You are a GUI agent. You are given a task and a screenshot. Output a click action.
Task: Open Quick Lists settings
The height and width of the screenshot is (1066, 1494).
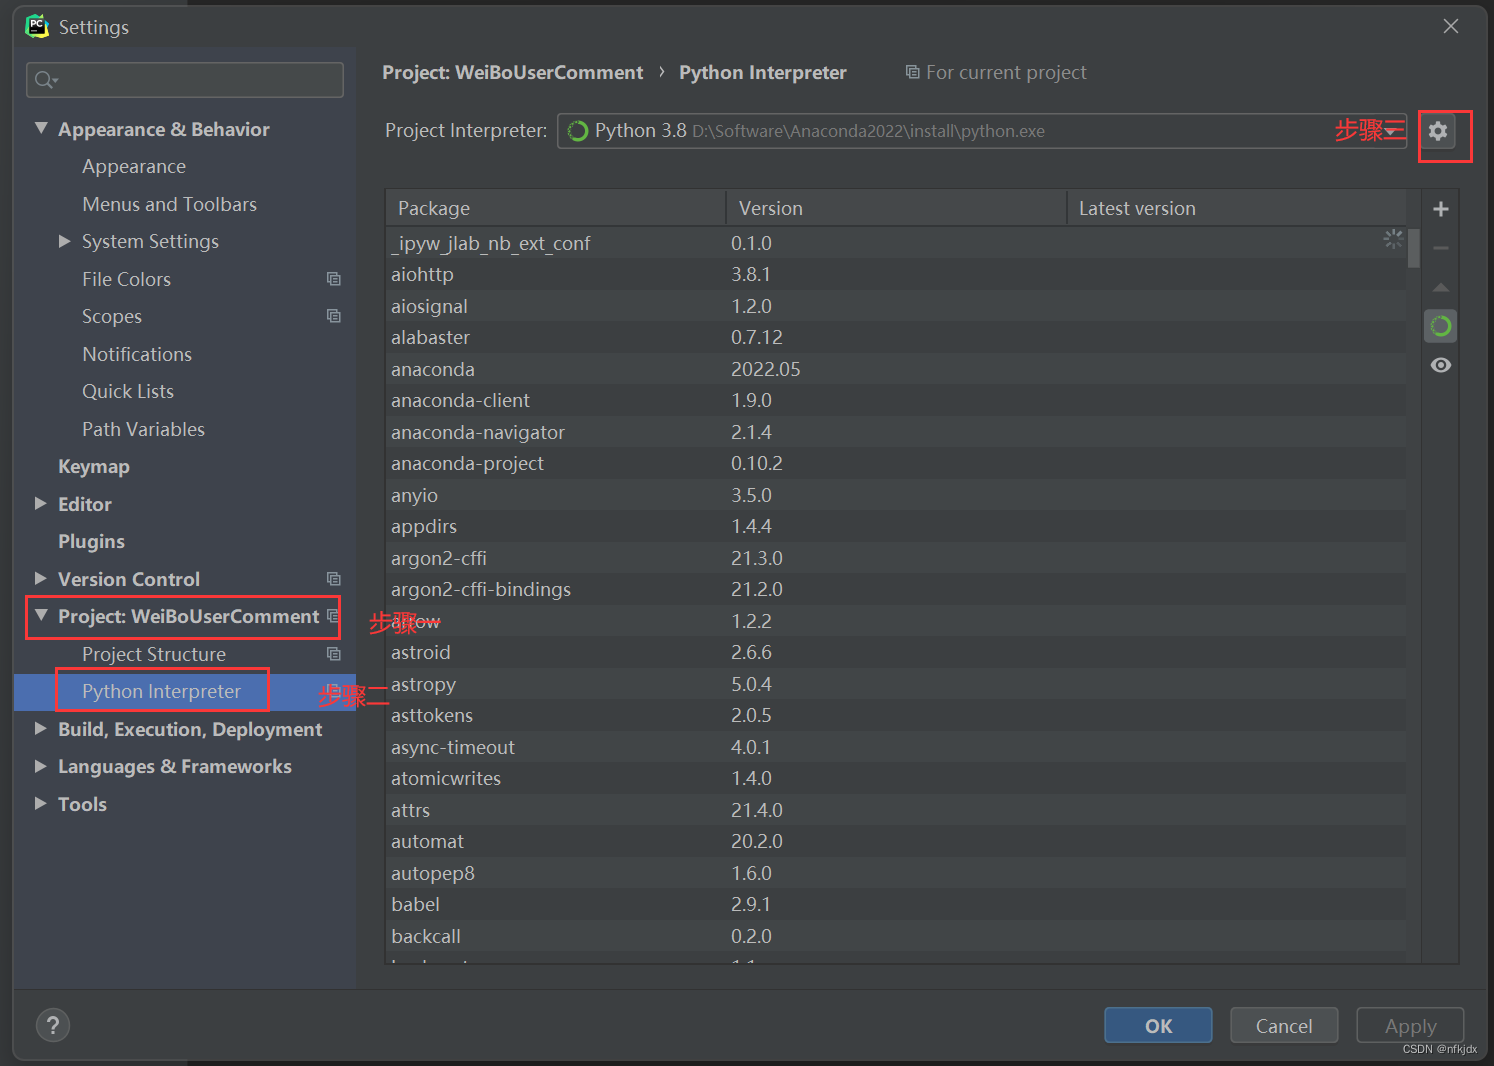tap(128, 392)
